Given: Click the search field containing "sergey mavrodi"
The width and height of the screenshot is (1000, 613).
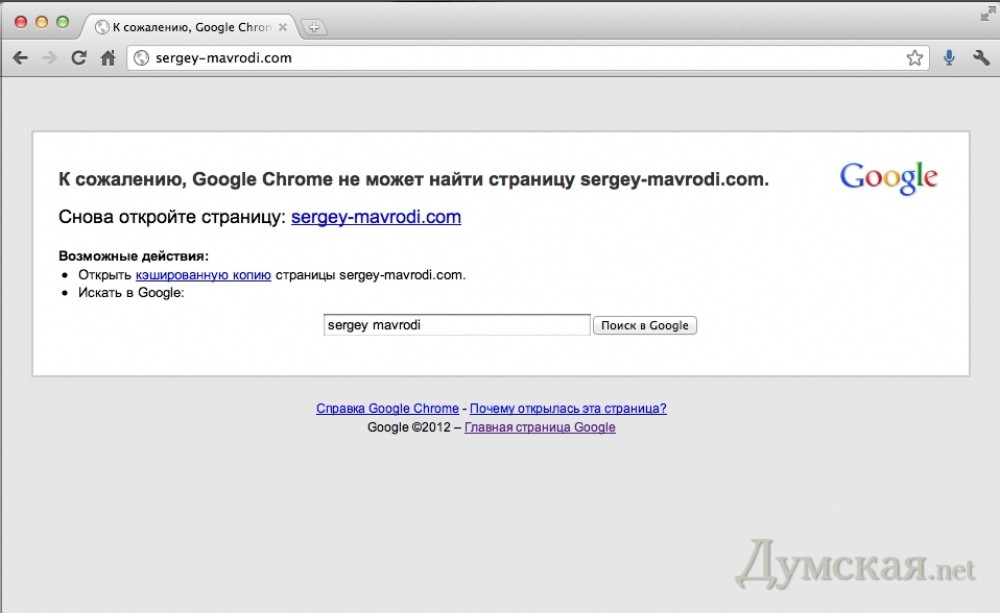Looking at the screenshot, I should (x=456, y=325).
